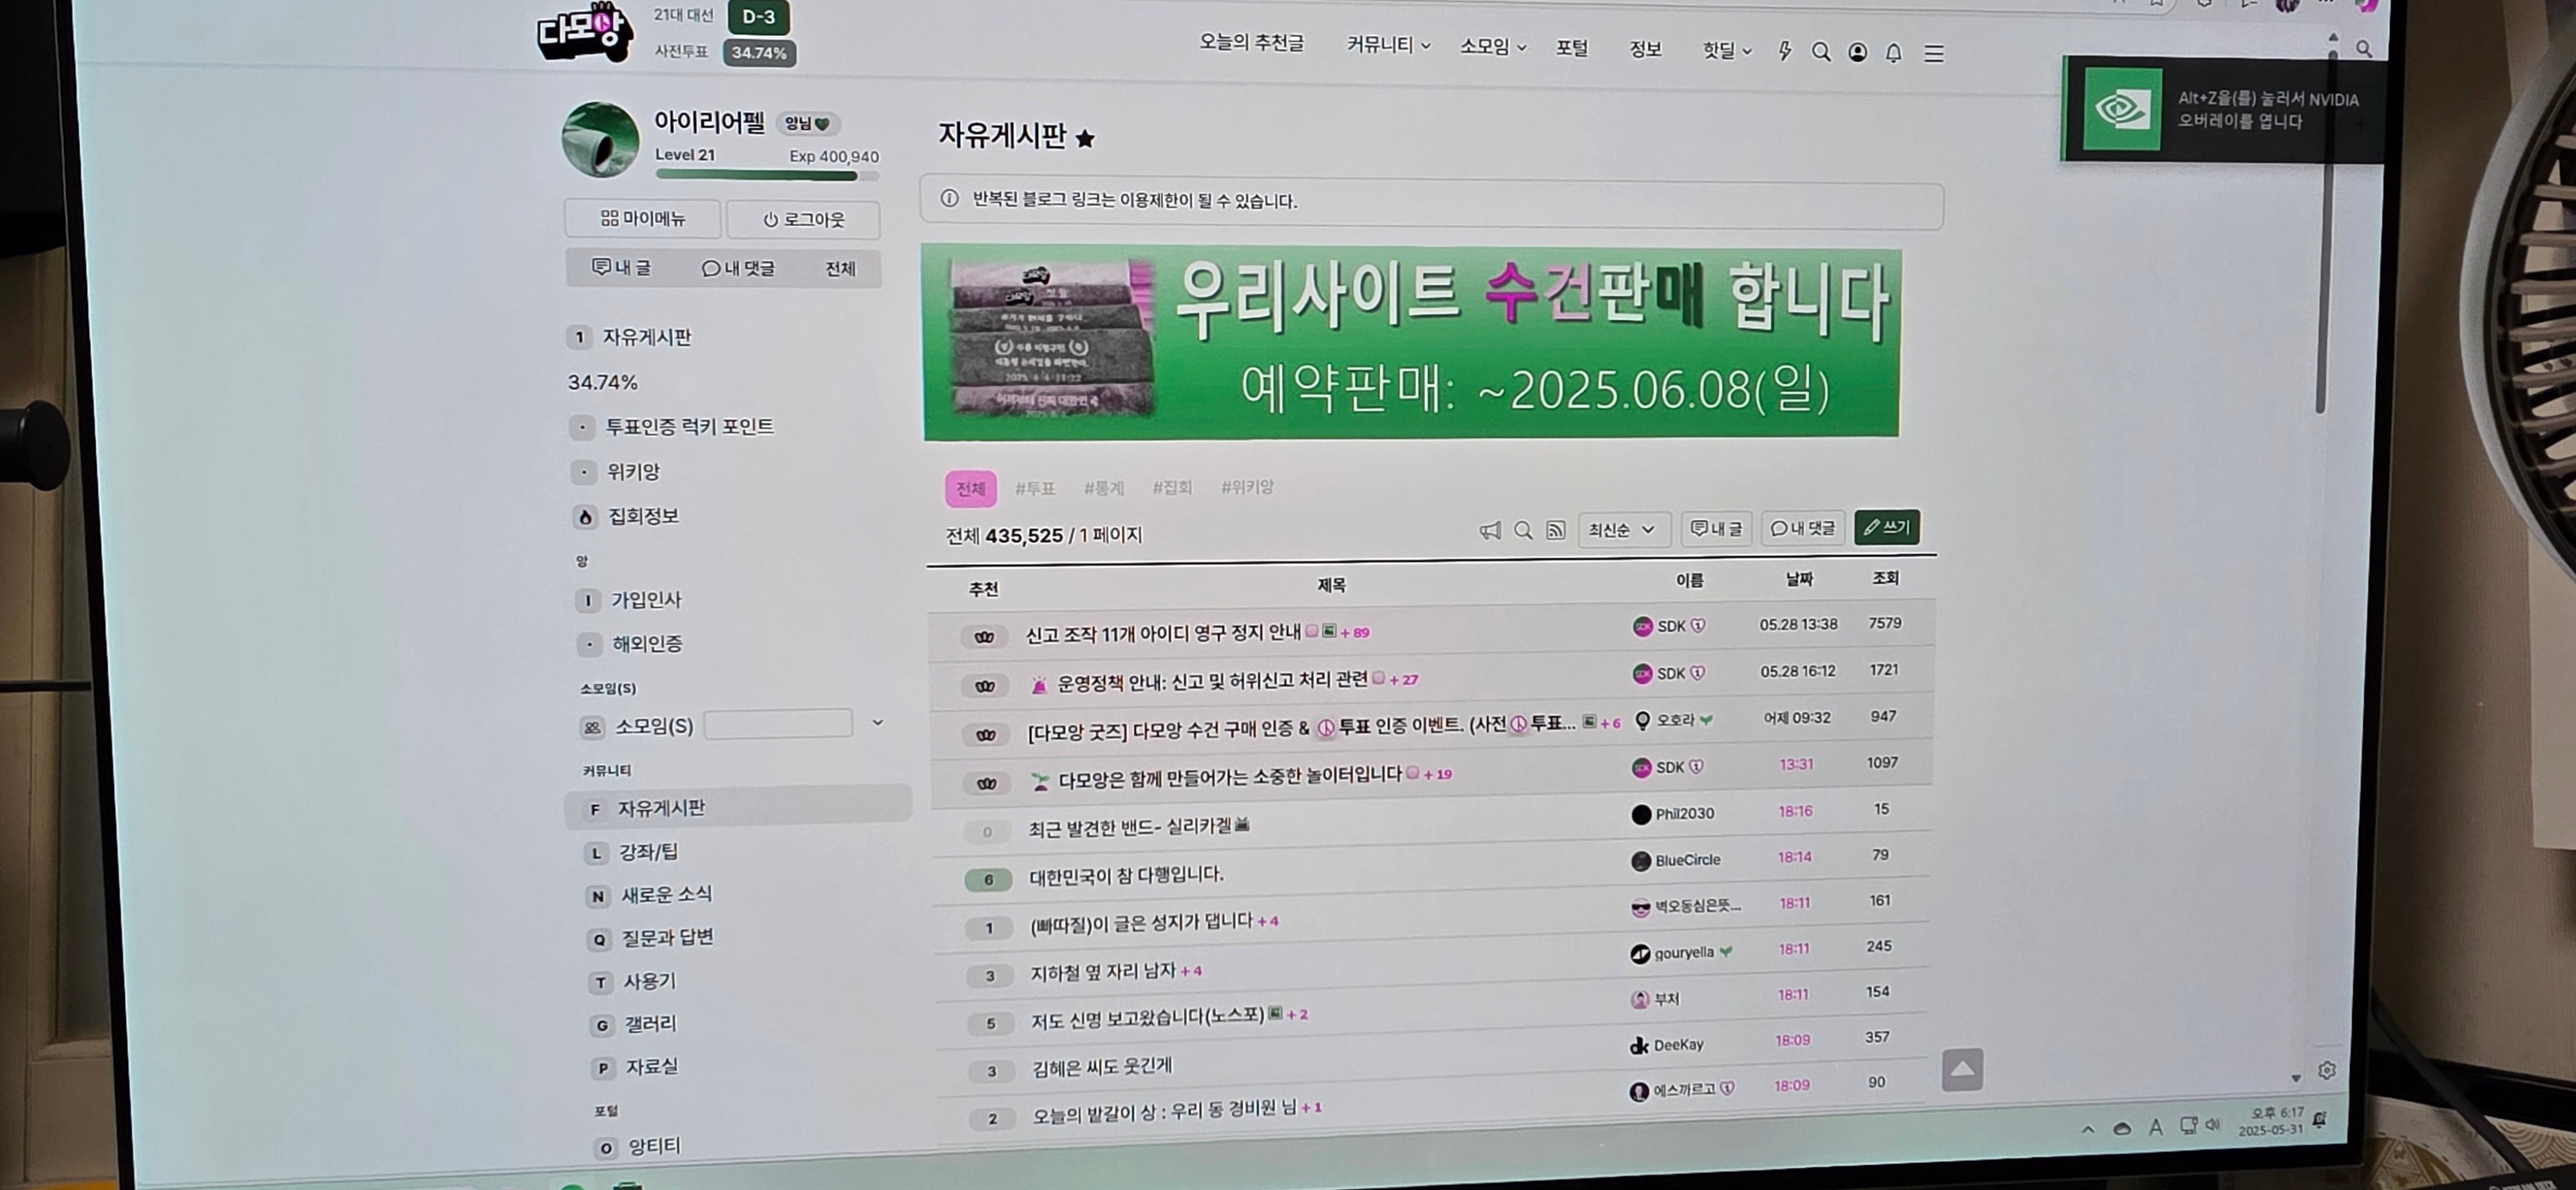2576x1190 pixels.
Task: Open 가입인사 sidebar link
Action: pos(646,600)
